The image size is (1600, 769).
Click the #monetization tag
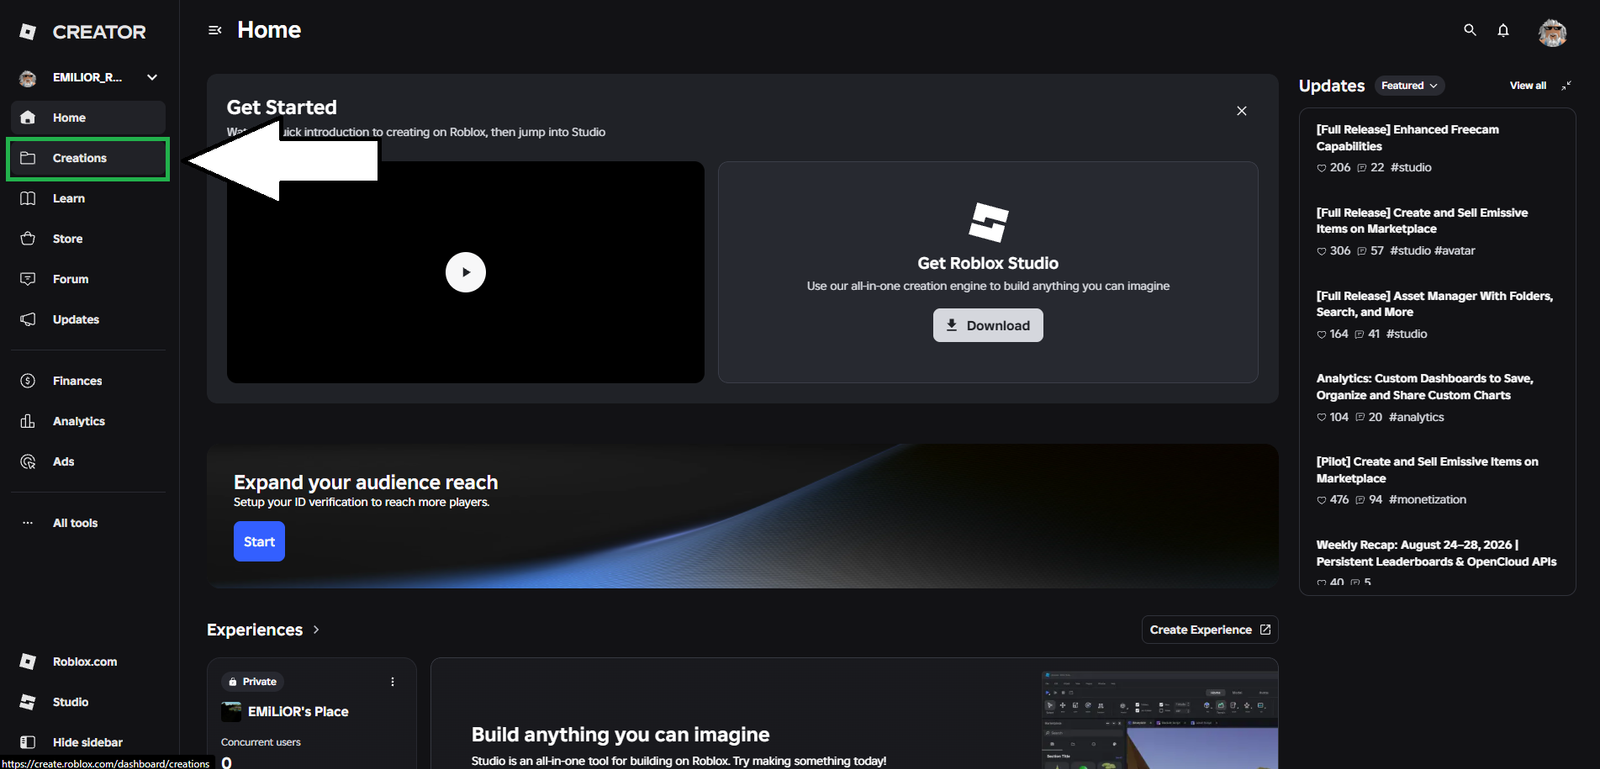pos(1427,500)
